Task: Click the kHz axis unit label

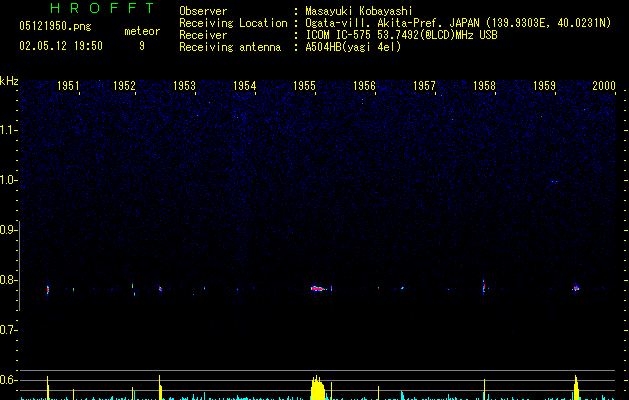Action: (x=9, y=81)
